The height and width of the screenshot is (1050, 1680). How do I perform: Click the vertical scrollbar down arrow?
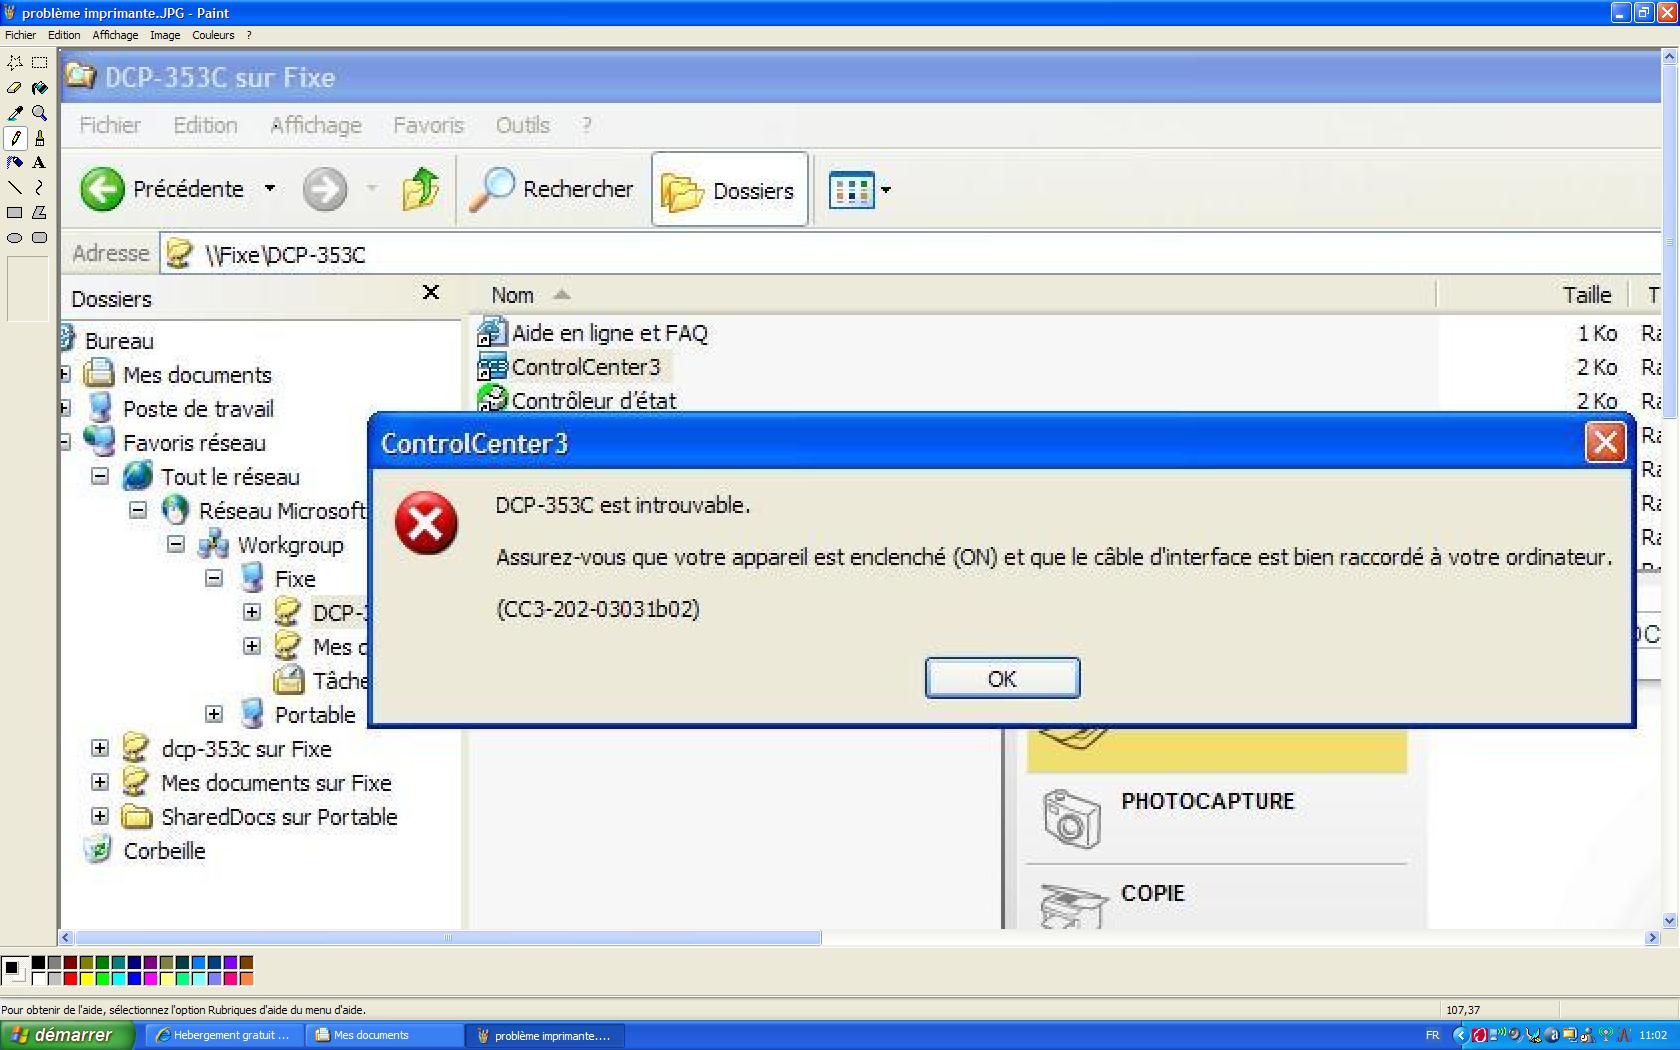[x=1668, y=920]
